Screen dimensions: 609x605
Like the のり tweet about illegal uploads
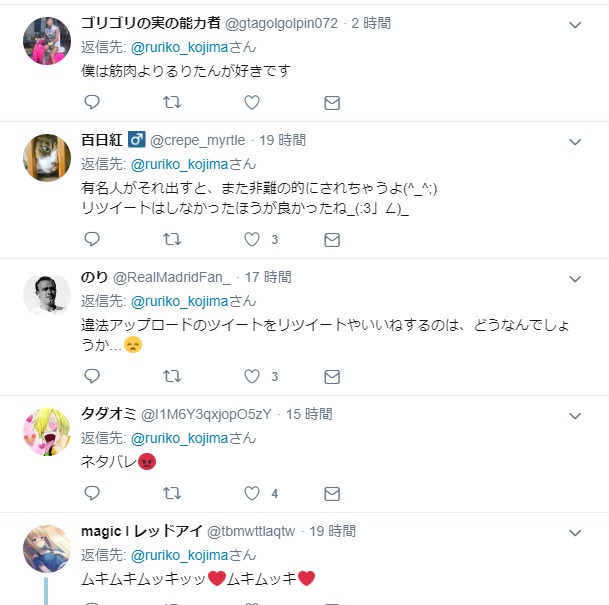click(x=252, y=376)
